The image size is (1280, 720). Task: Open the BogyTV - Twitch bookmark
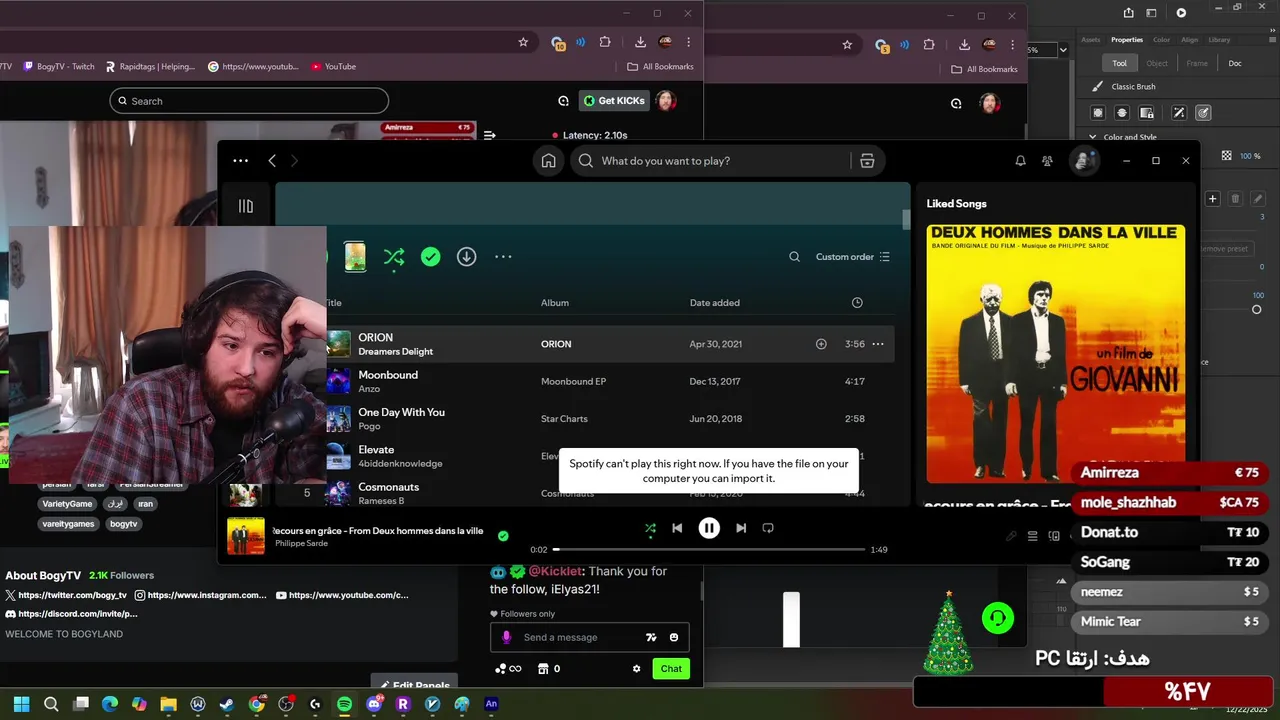tap(59, 67)
